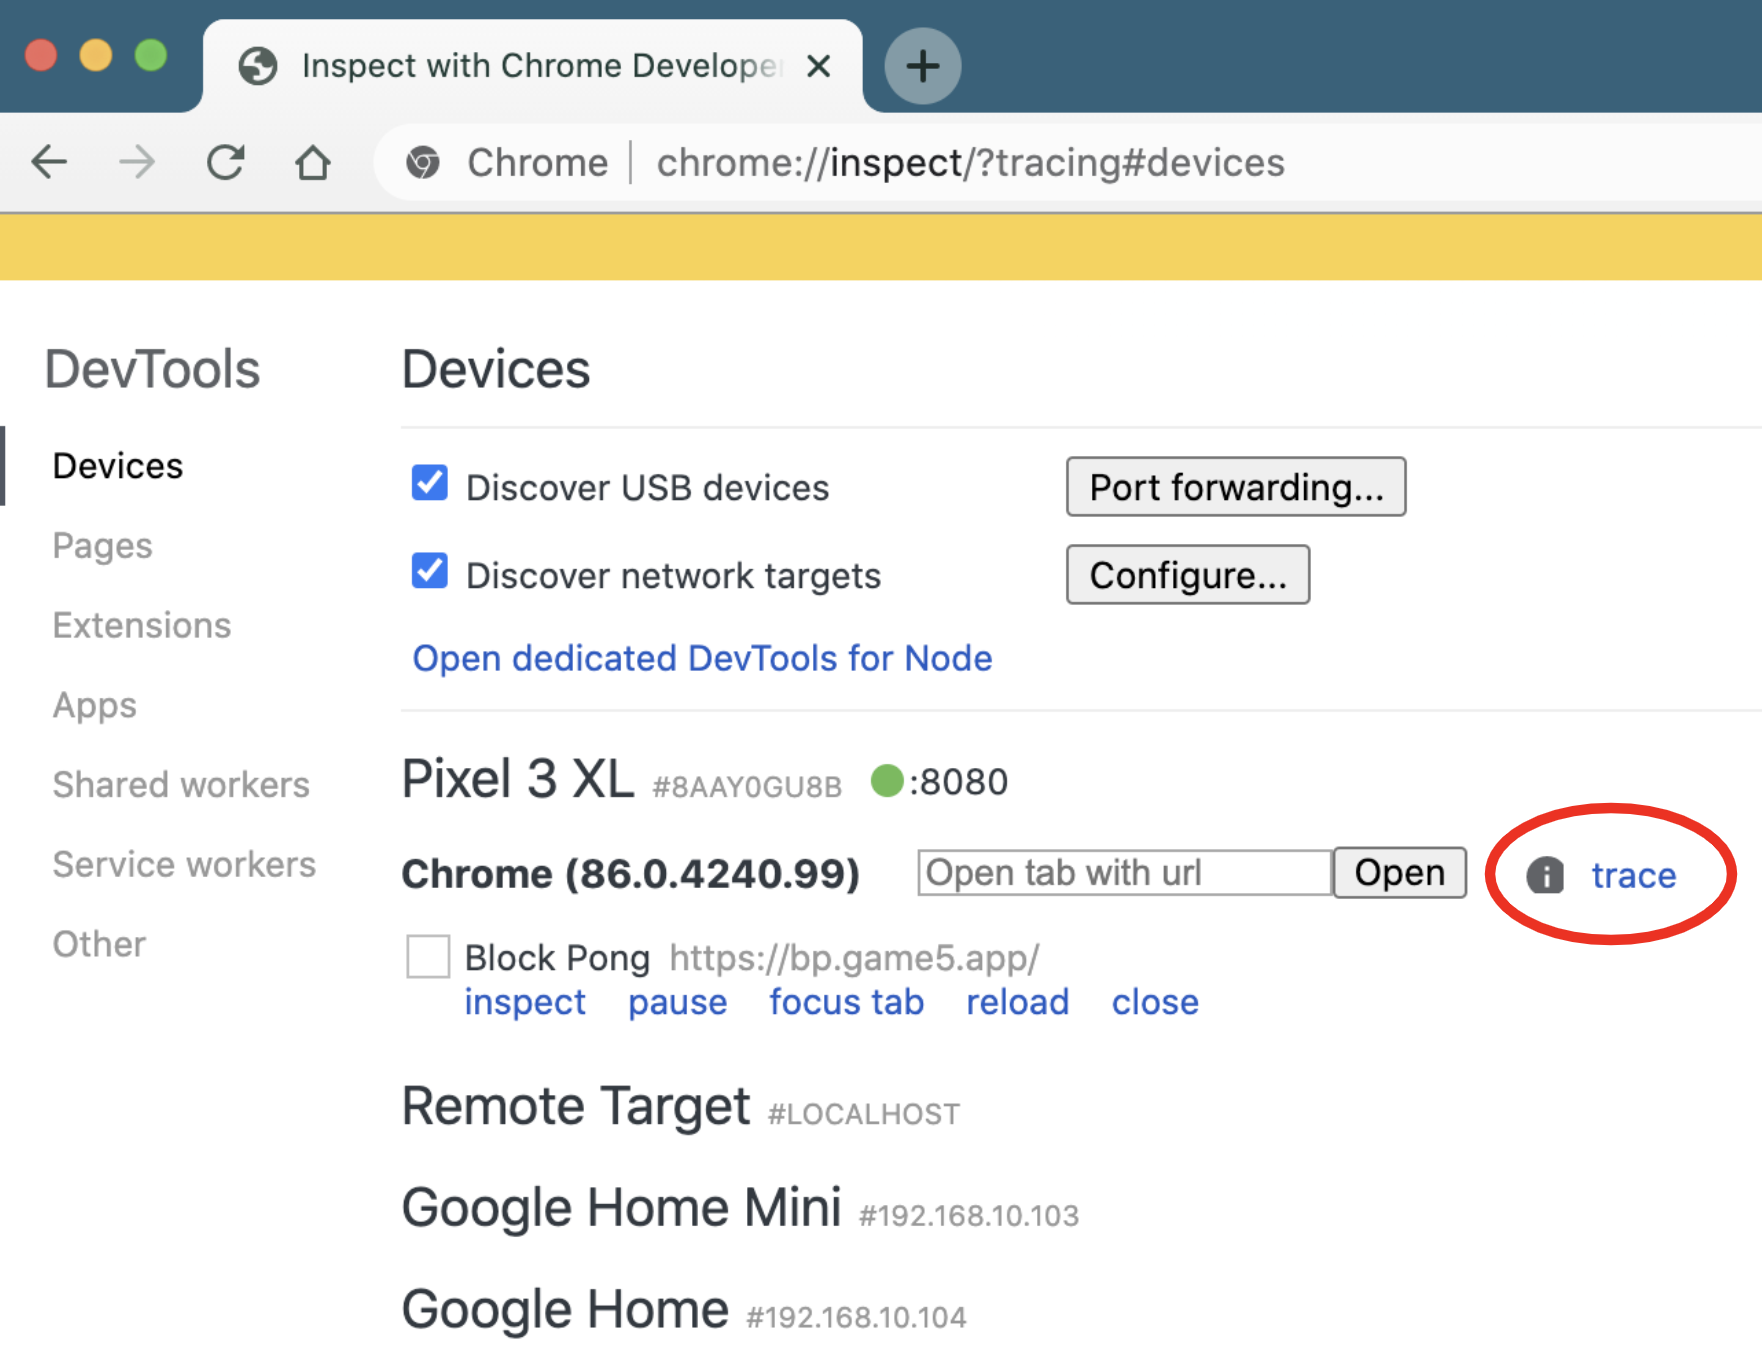Open the Other section
This screenshot has height=1354, width=1762.
click(x=99, y=943)
